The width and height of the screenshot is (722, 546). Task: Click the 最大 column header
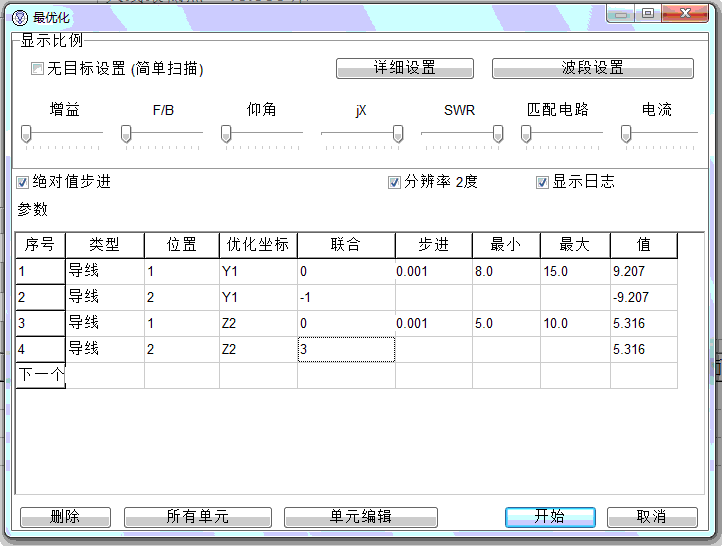pyautogui.click(x=576, y=245)
